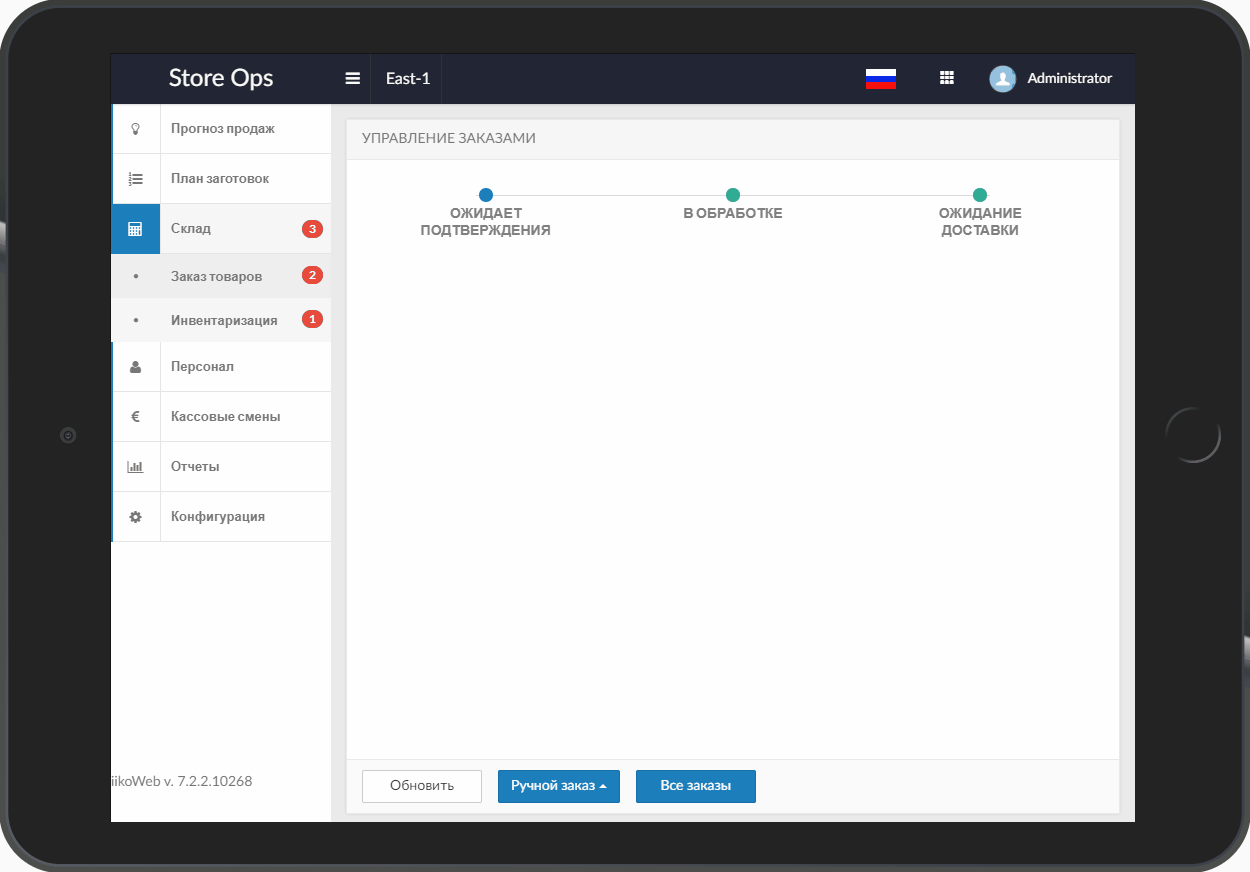Click the list icon for План заготовок
Screen dimensions: 1250x872
point(136,179)
